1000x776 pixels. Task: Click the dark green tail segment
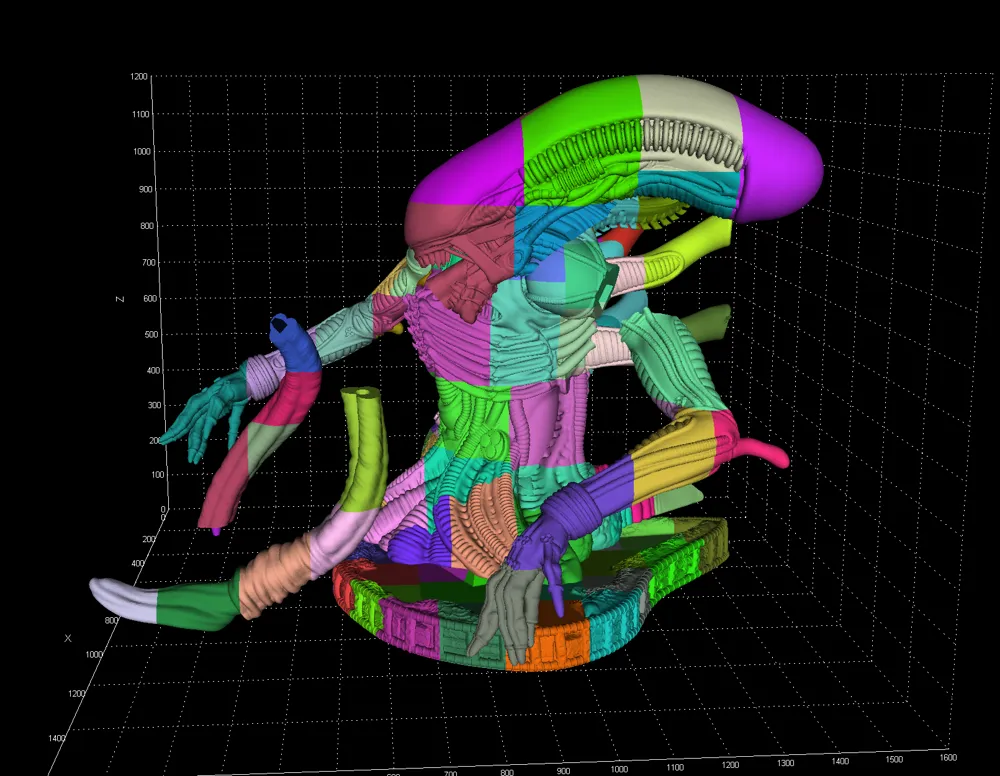click(195, 604)
